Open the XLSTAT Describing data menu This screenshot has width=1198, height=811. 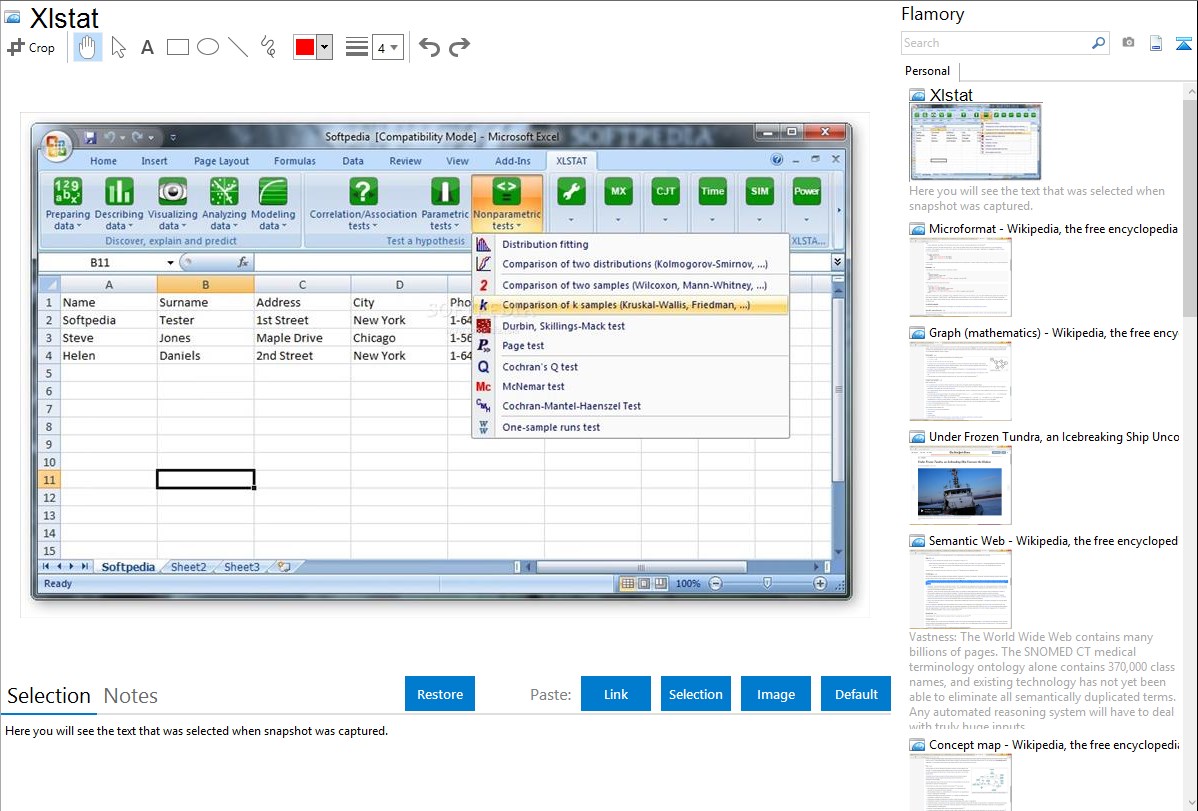(118, 203)
